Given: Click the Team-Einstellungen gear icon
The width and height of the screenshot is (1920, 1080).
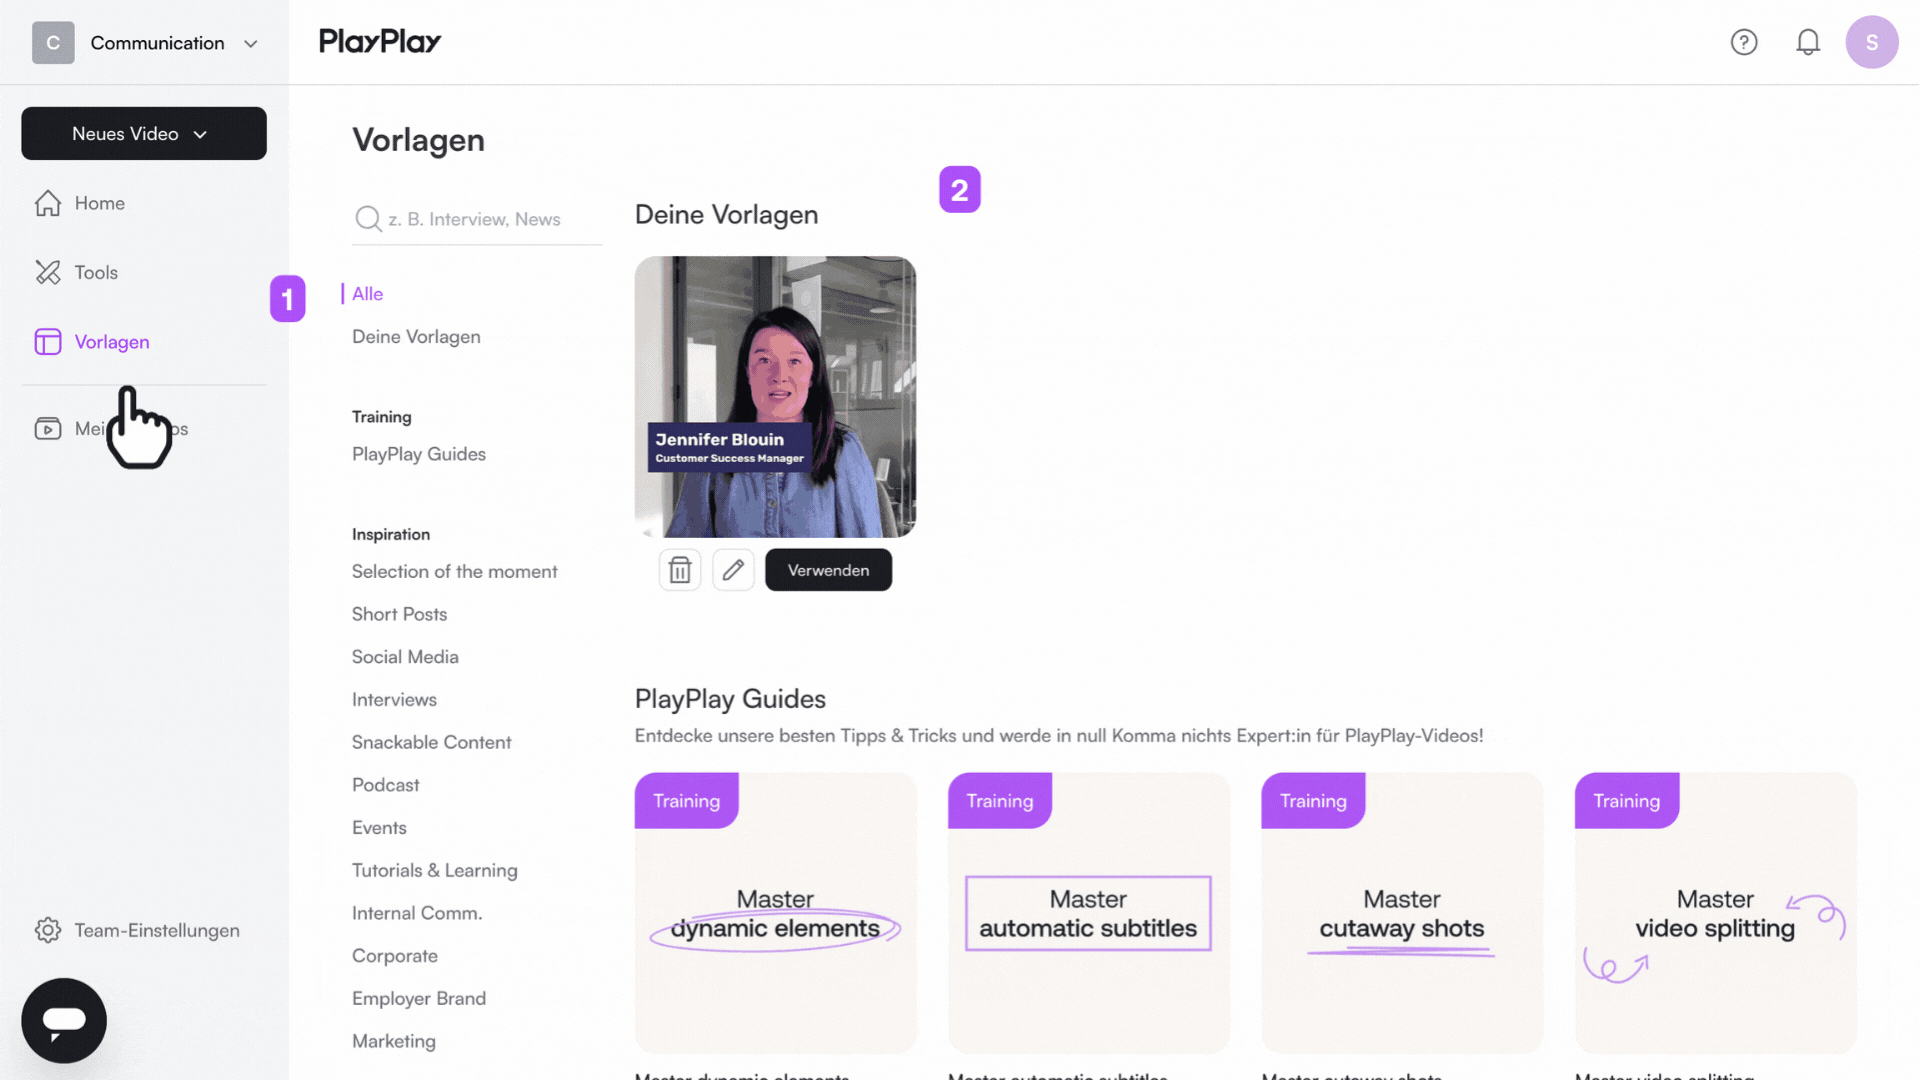Looking at the screenshot, I should [x=48, y=930].
